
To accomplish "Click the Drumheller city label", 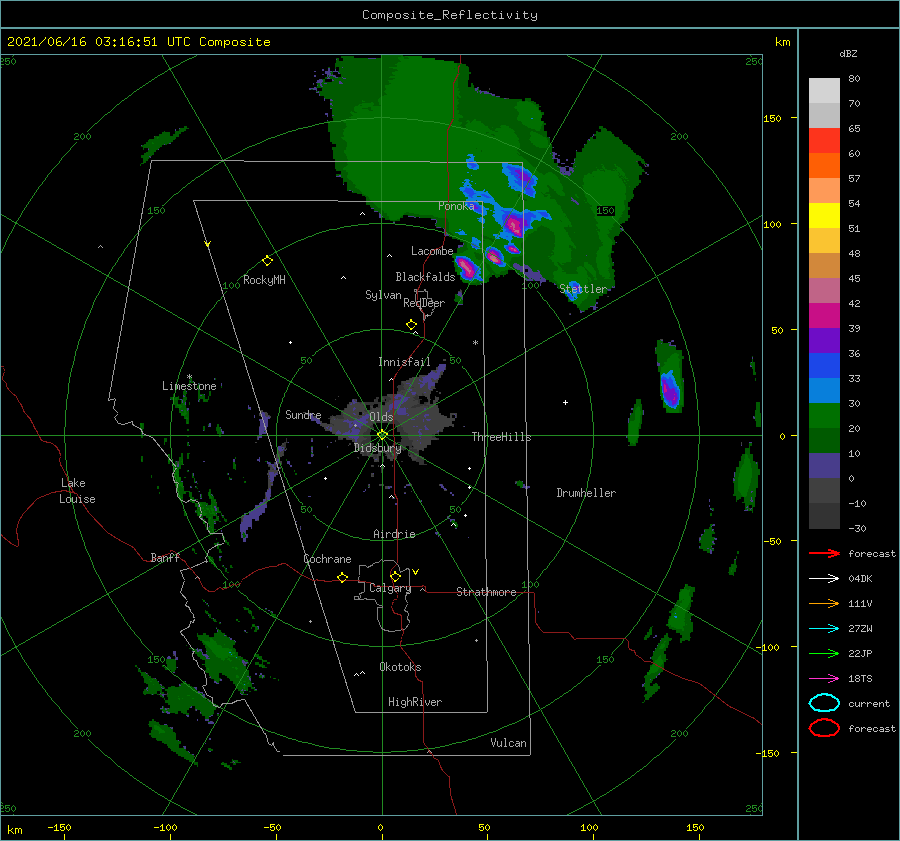I will point(586,493).
